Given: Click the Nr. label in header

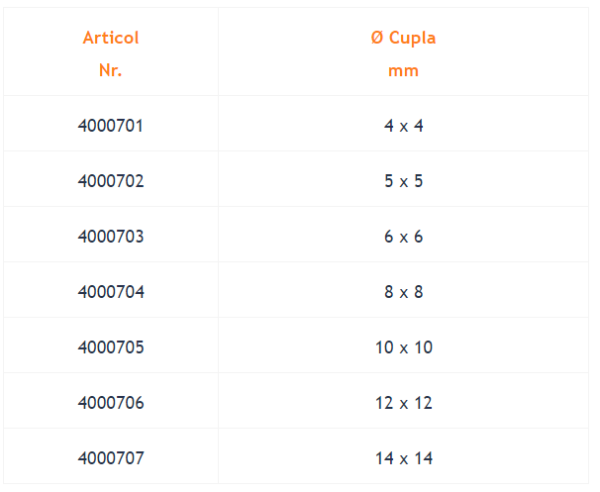Looking at the screenshot, I should coord(111,70).
